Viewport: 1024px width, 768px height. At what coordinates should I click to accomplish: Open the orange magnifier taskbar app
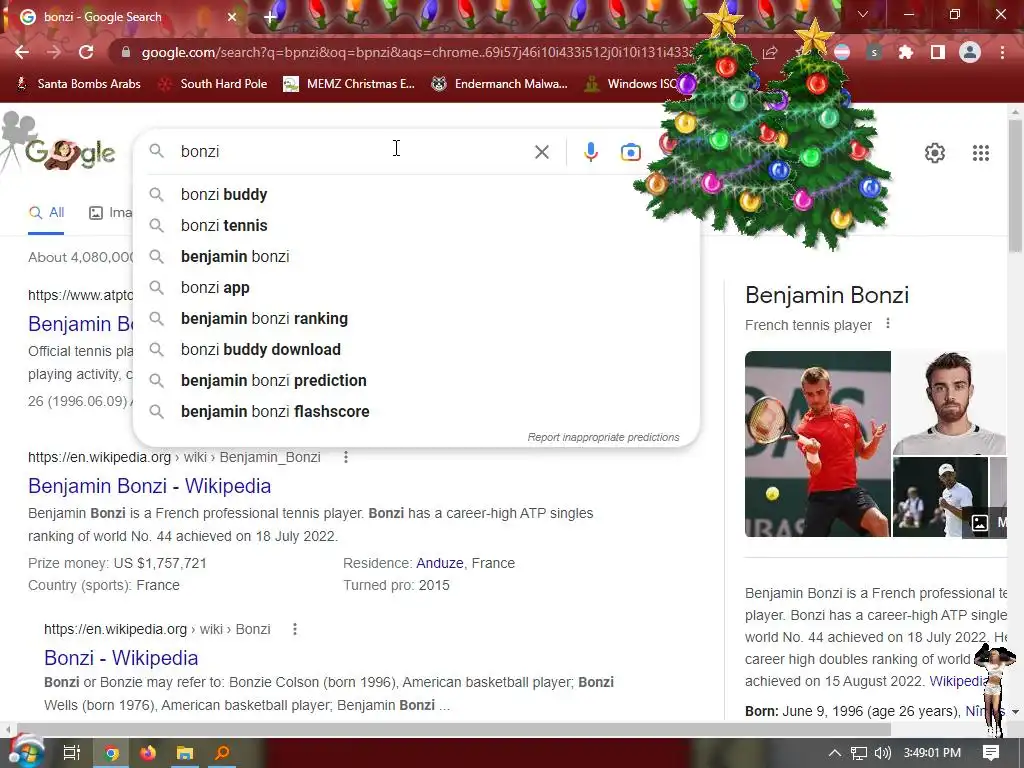(222, 753)
